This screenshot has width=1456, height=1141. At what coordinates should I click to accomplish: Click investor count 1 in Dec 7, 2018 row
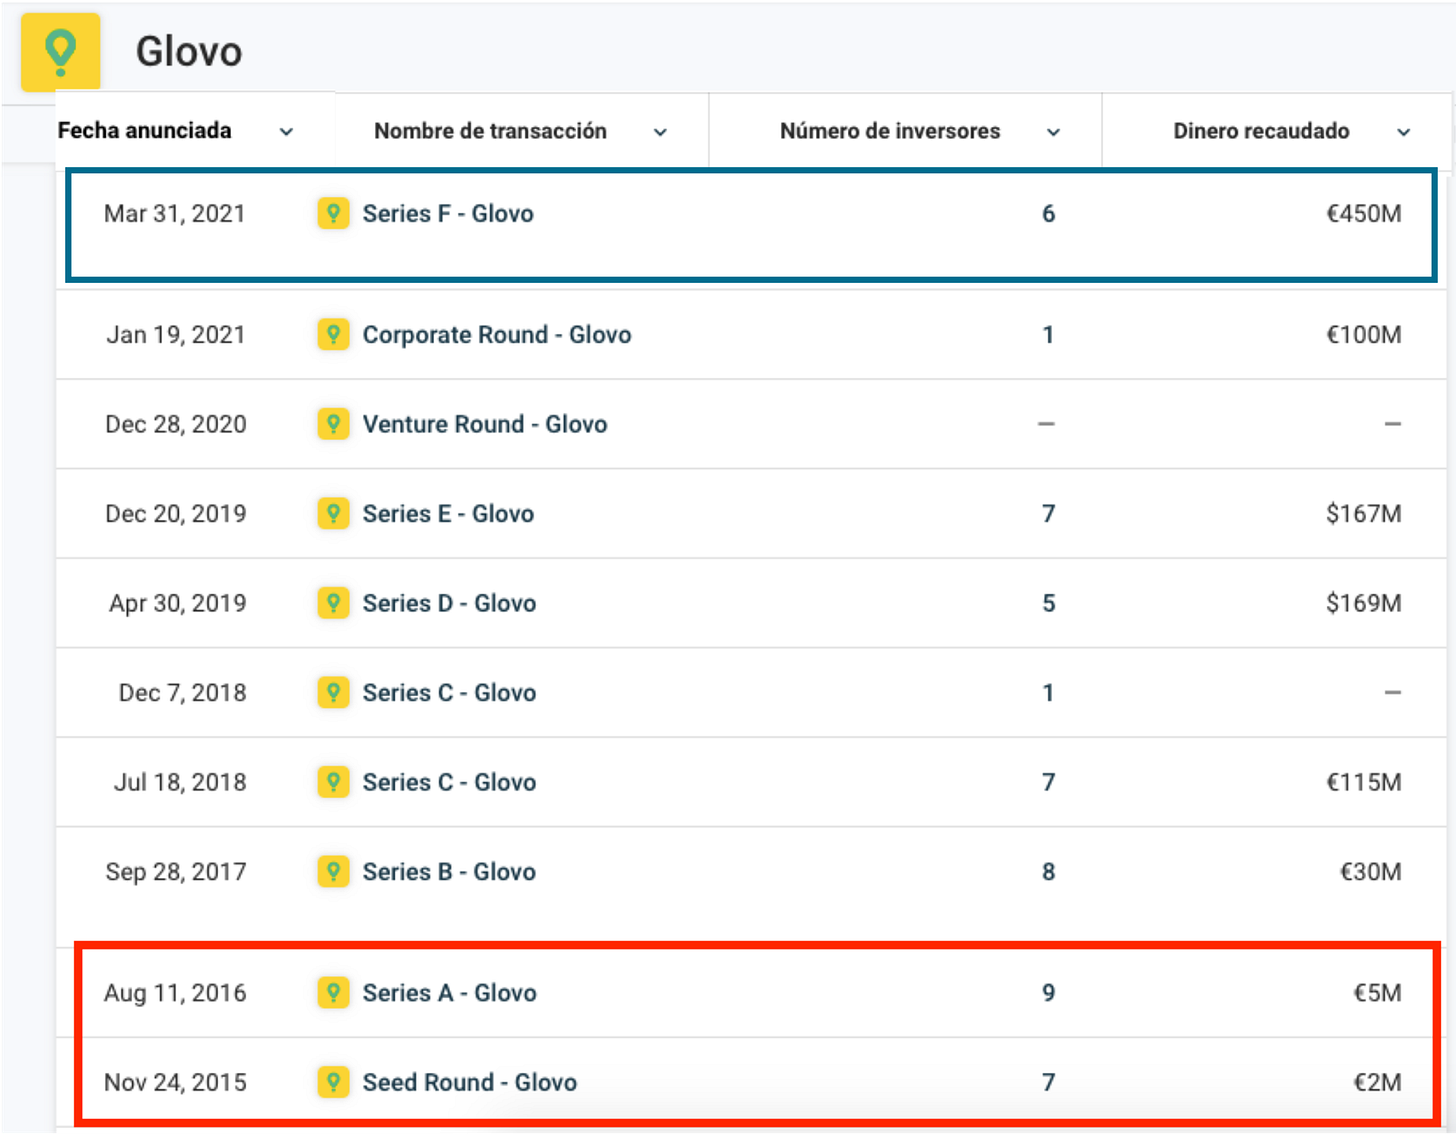(x=1048, y=692)
